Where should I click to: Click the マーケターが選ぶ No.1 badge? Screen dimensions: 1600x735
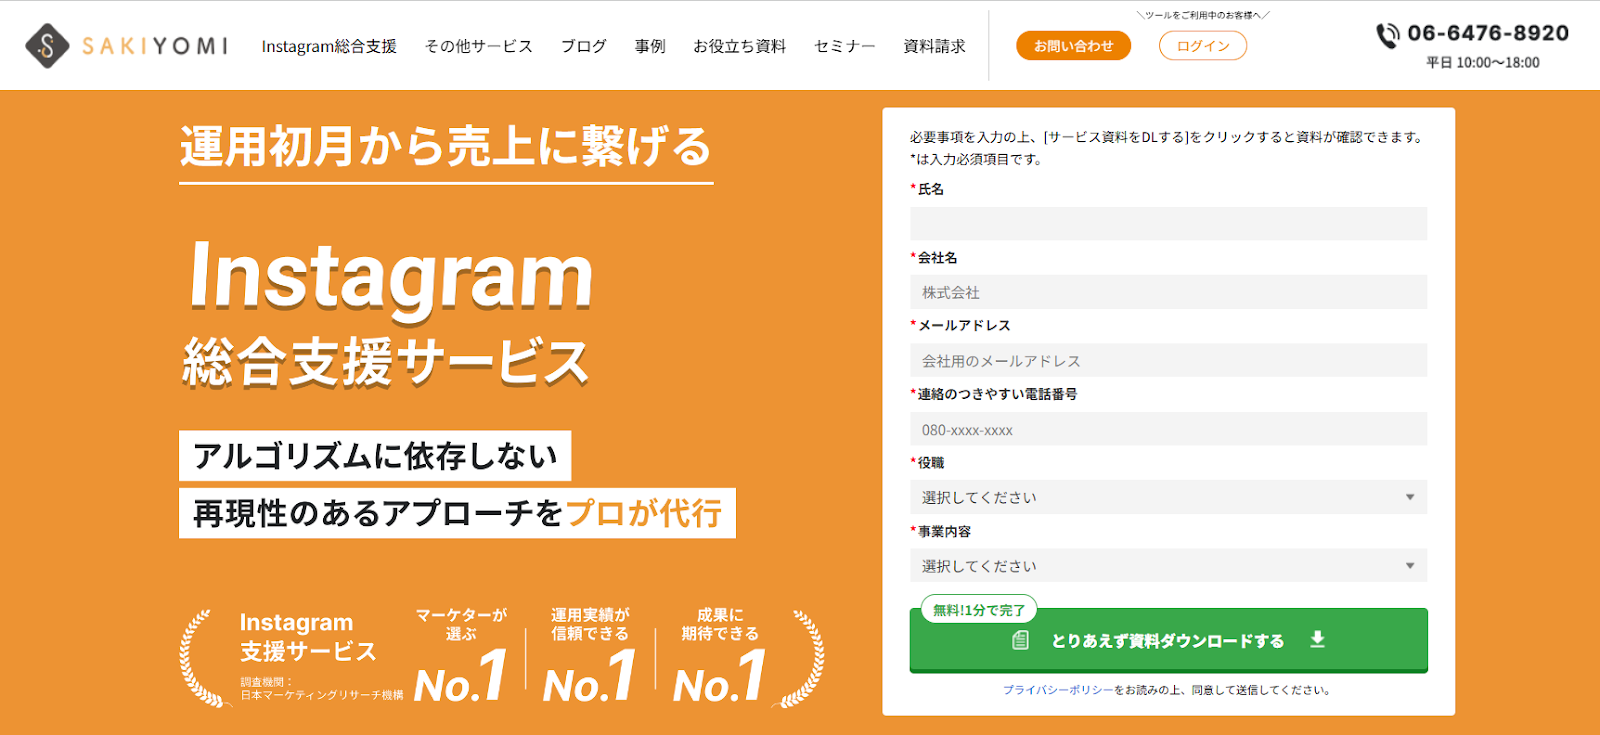(461, 655)
